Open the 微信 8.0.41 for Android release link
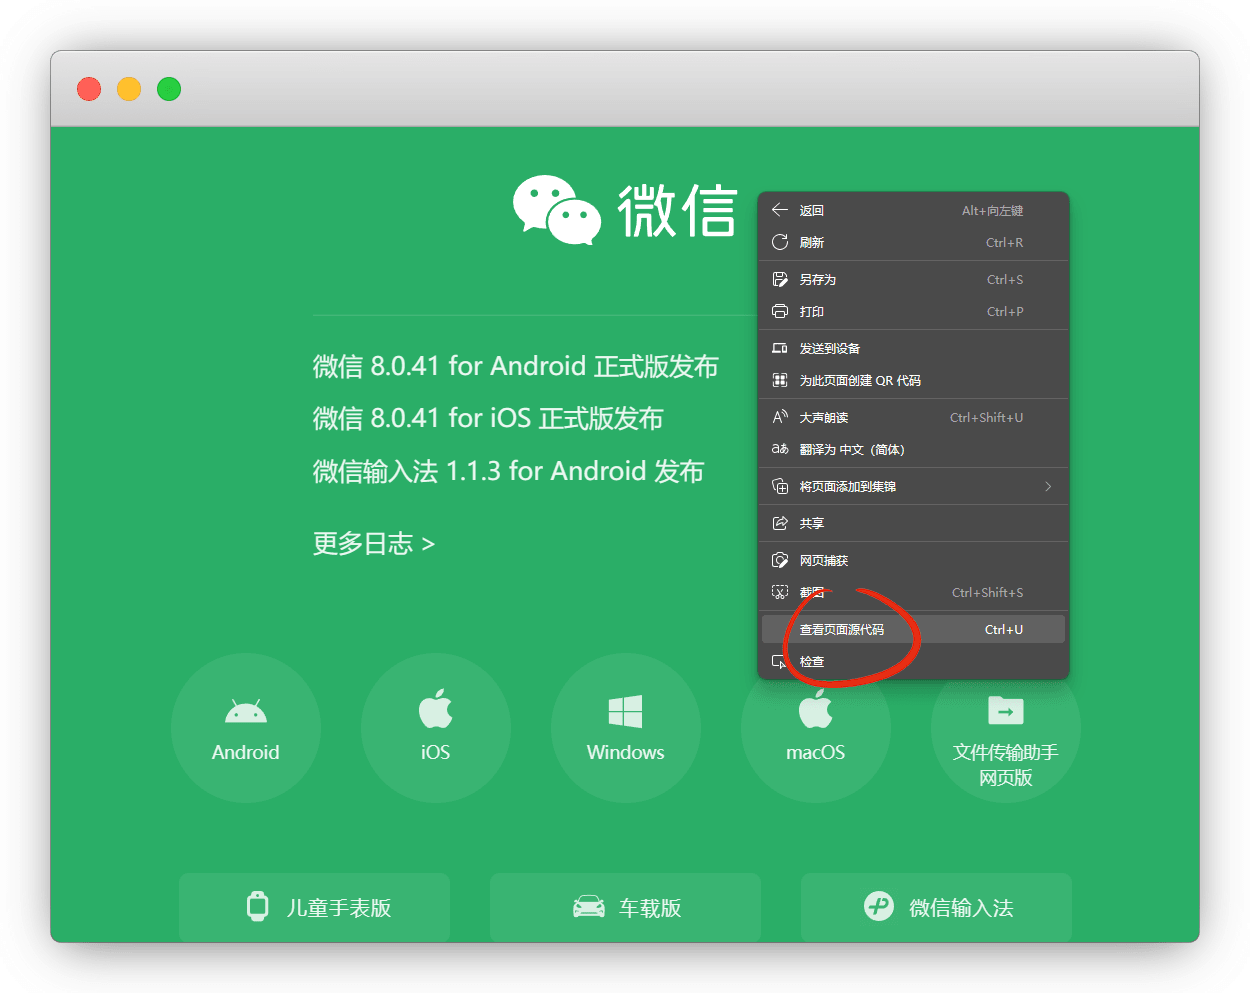Screen dimensions: 1250x993 515,367
